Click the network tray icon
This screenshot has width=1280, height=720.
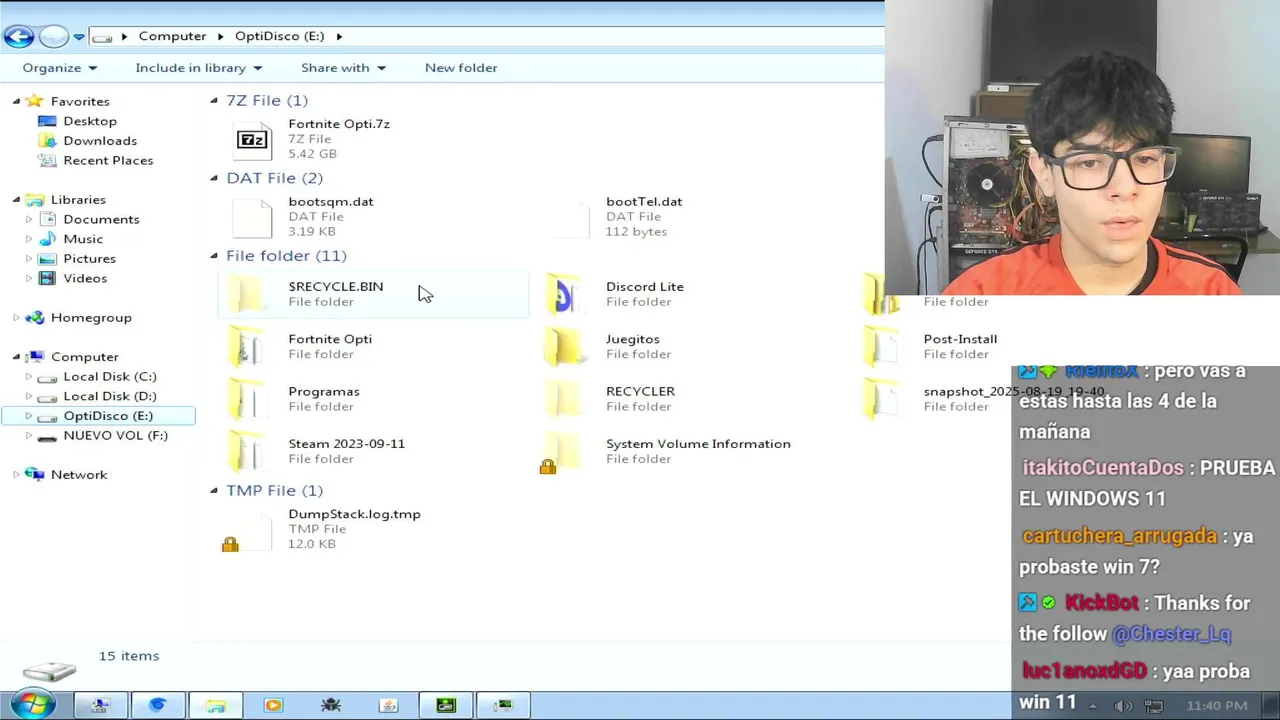pyautogui.click(x=1152, y=706)
